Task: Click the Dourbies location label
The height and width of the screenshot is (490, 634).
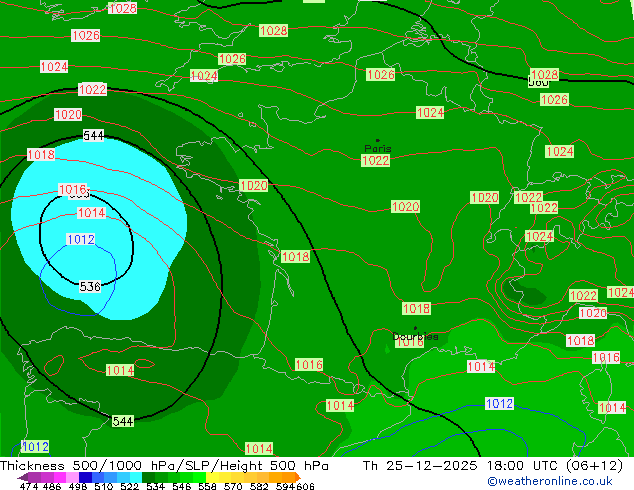Action: (x=415, y=336)
